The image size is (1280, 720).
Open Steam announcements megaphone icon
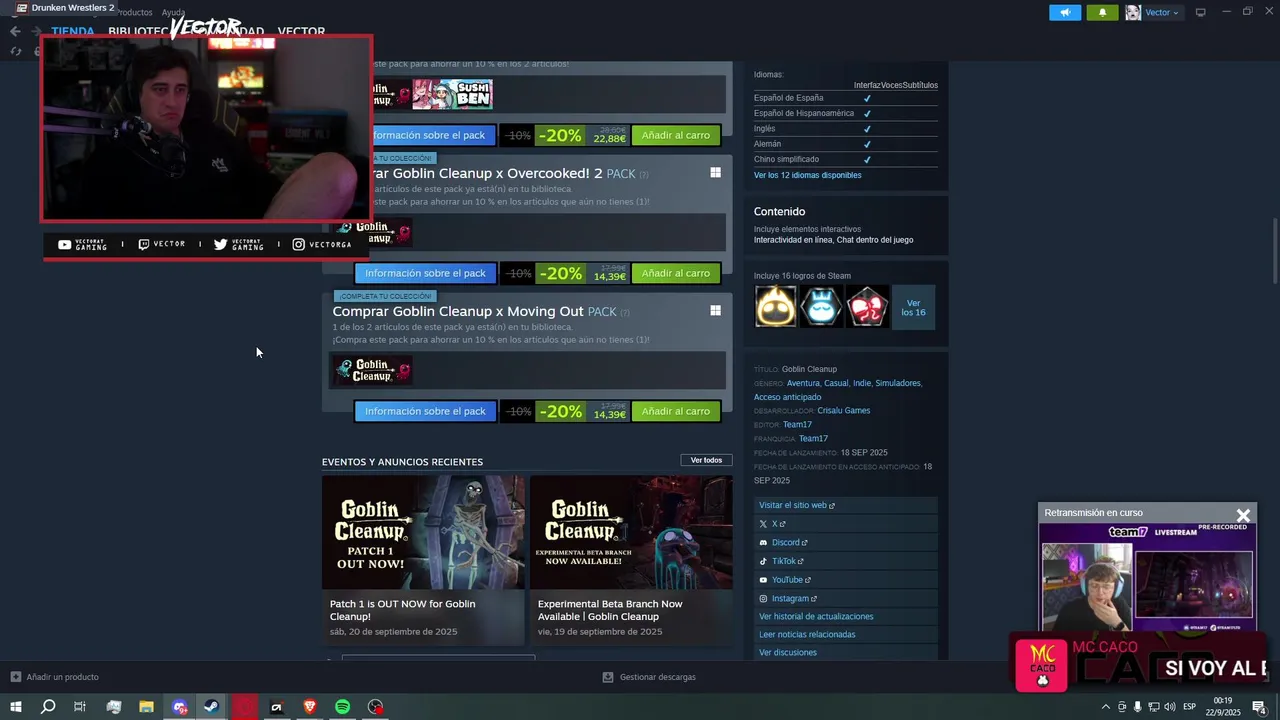[x=1065, y=12]
